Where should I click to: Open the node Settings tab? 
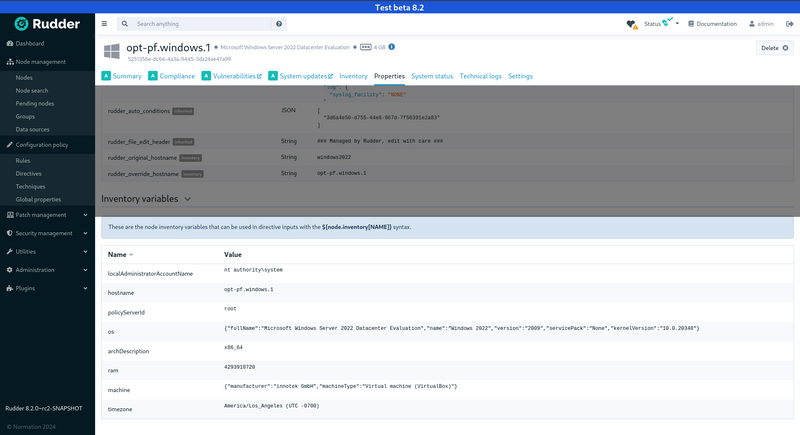point(520,76)
